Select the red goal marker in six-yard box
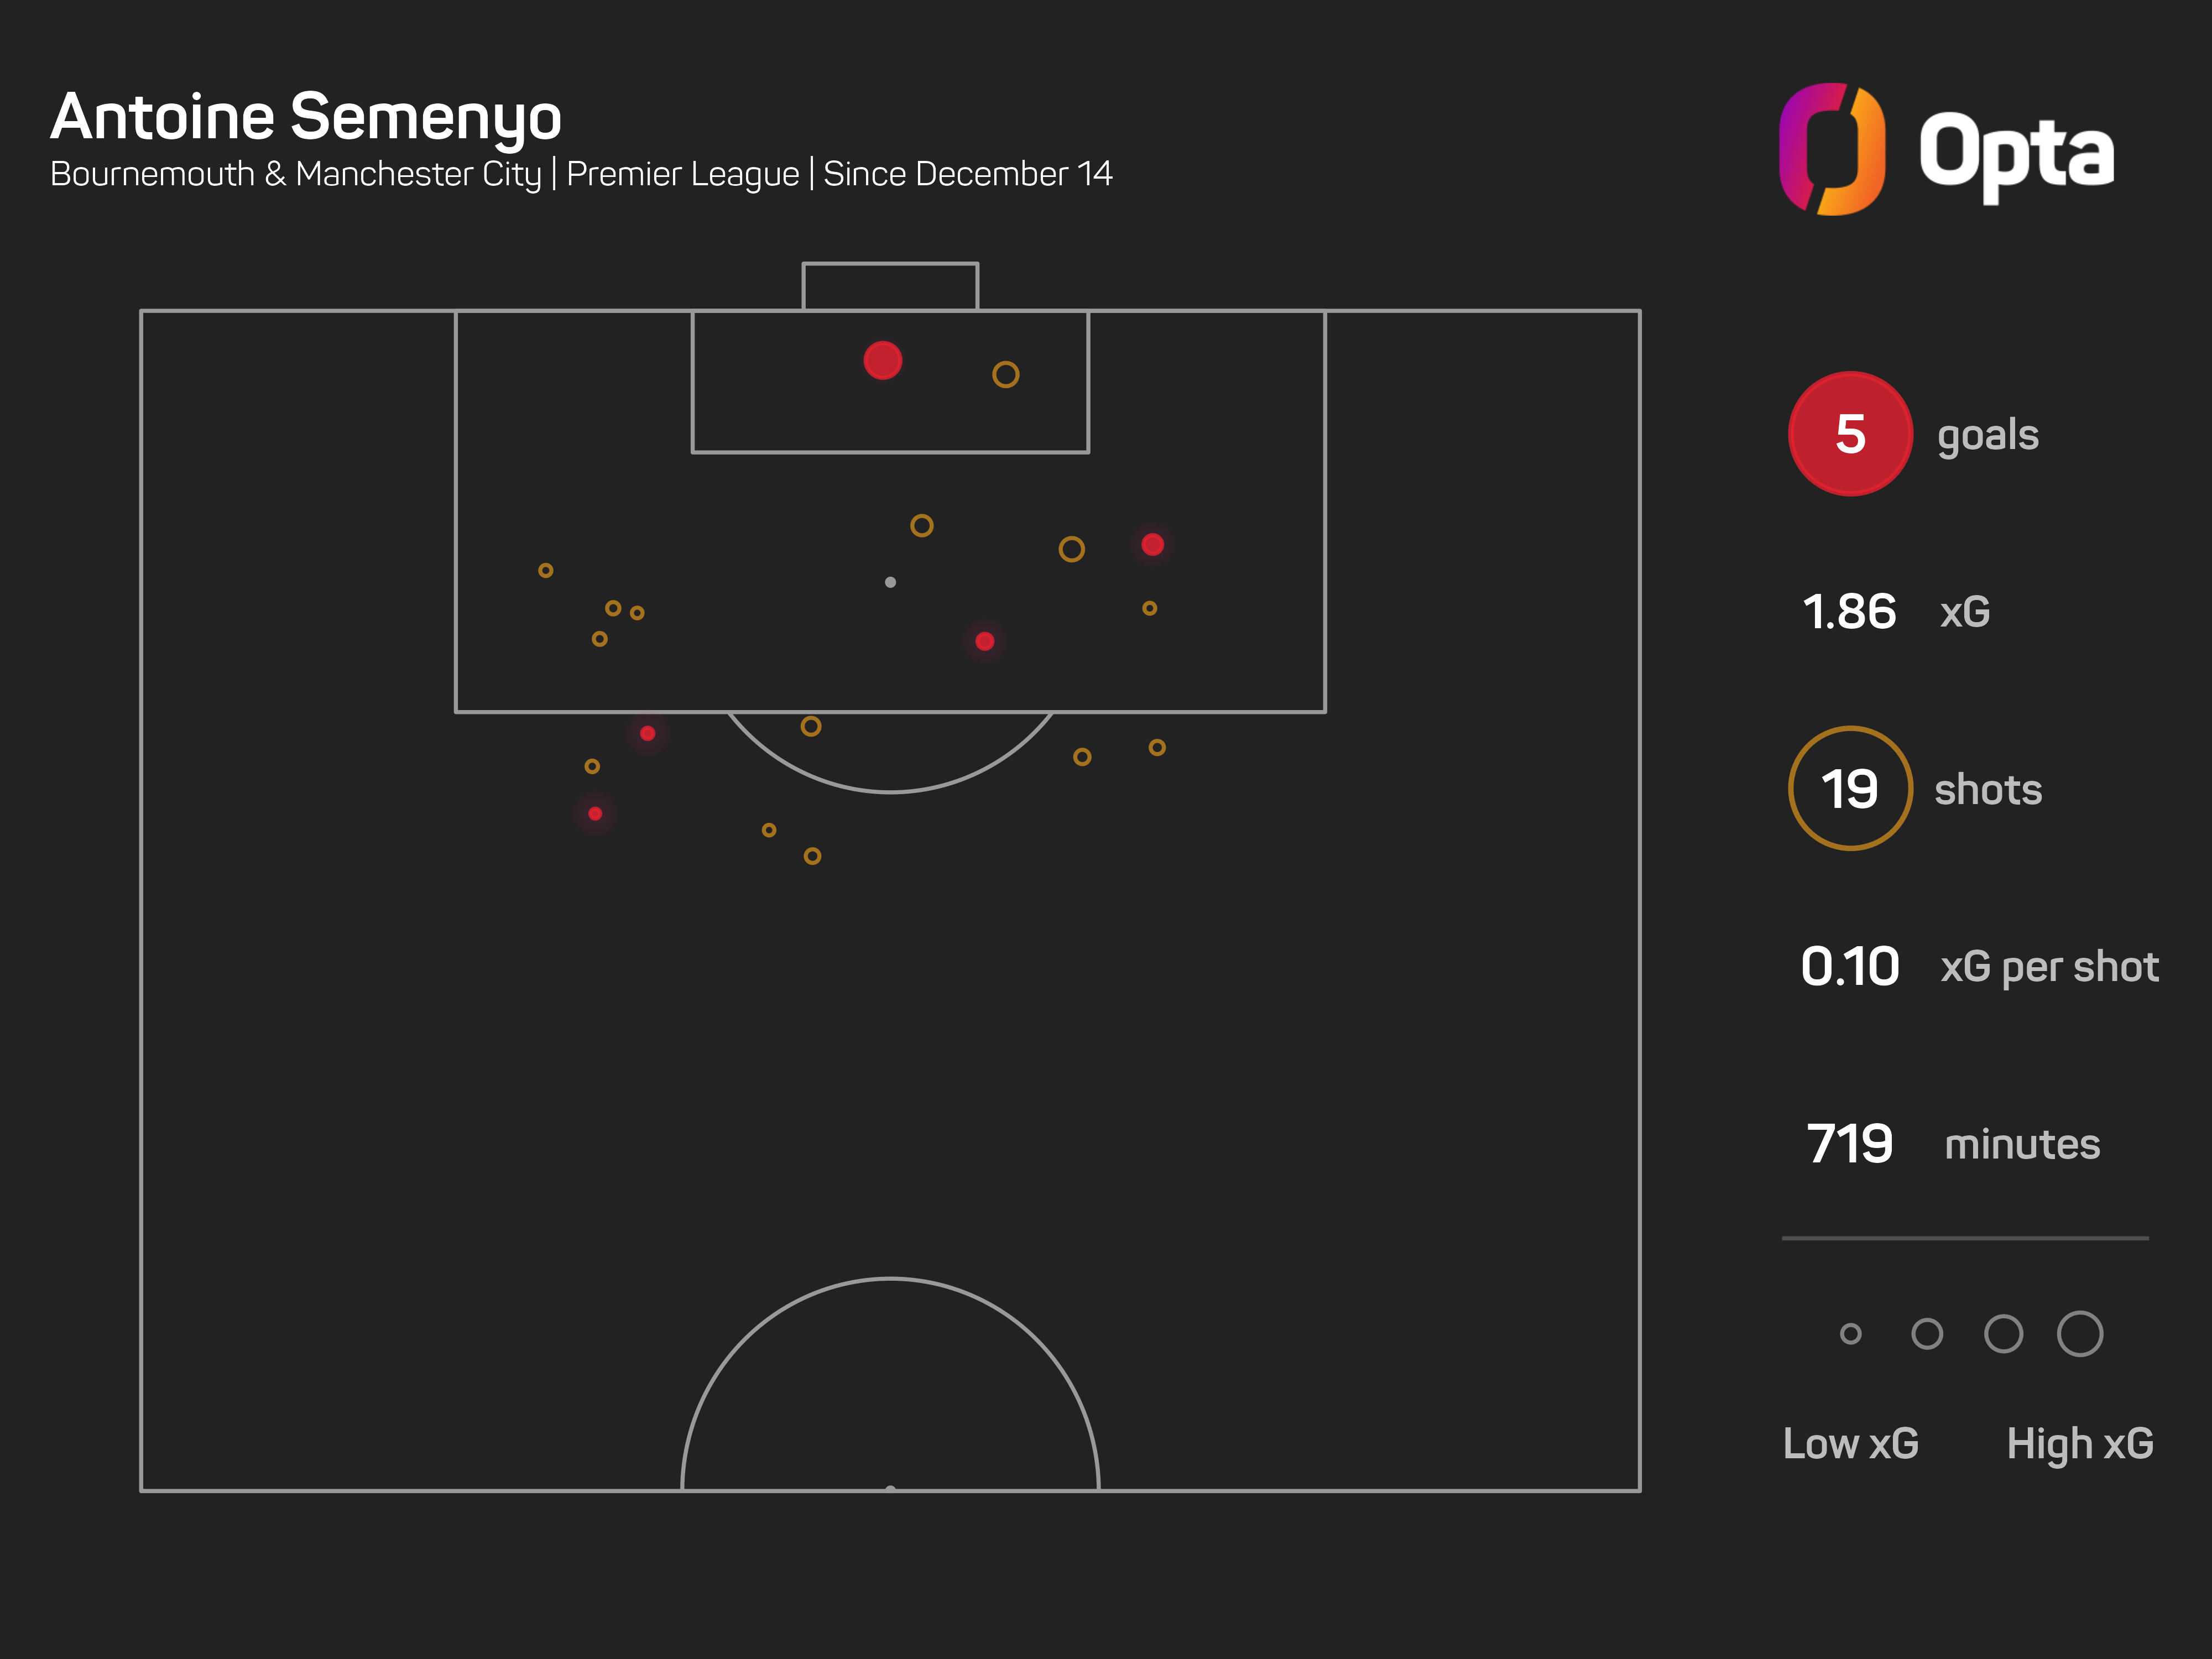Screen dimensions: 2212x1659 882,360
